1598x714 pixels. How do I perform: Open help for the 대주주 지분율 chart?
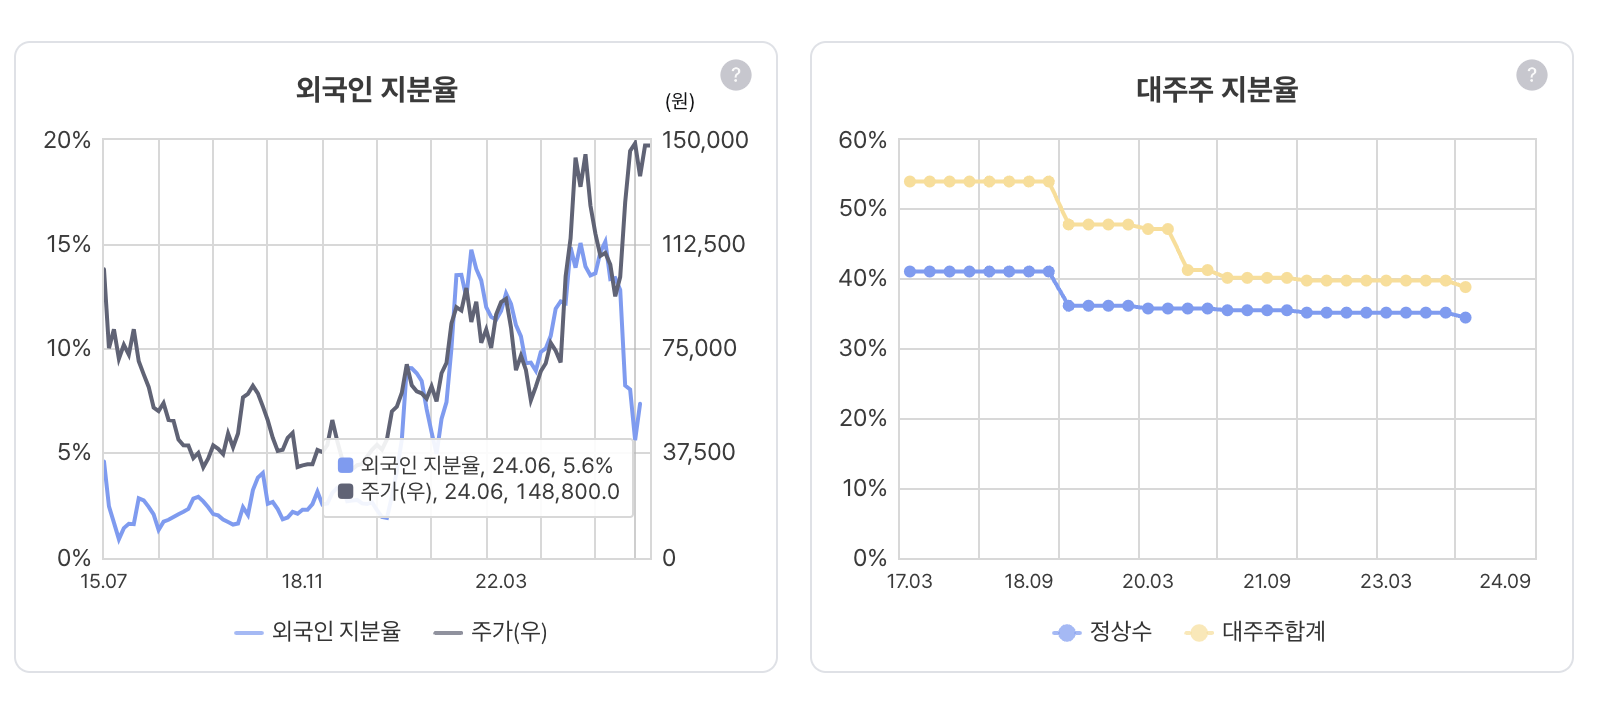1531,75
